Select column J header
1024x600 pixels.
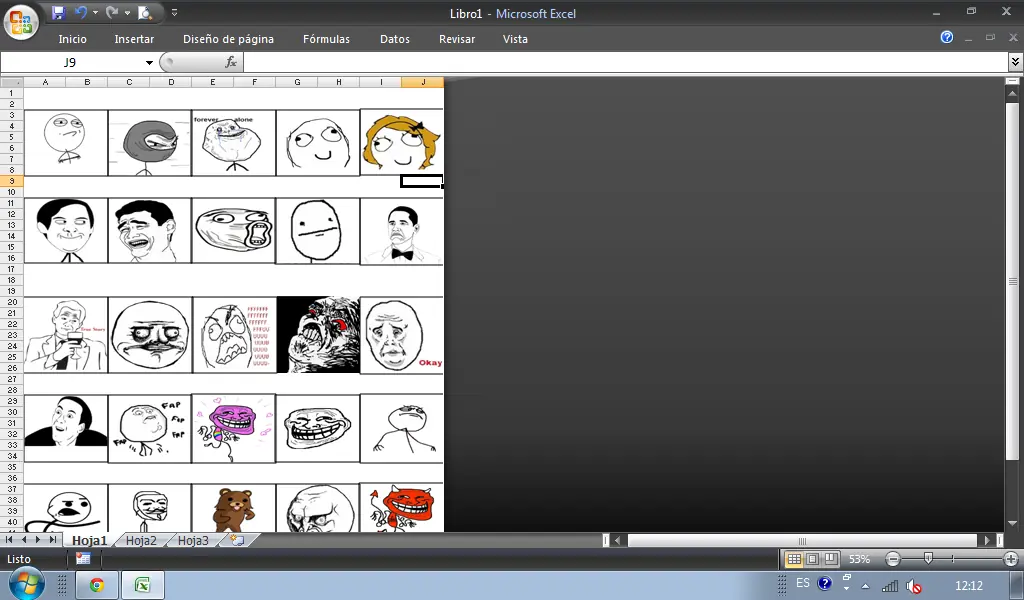point(423,82)
